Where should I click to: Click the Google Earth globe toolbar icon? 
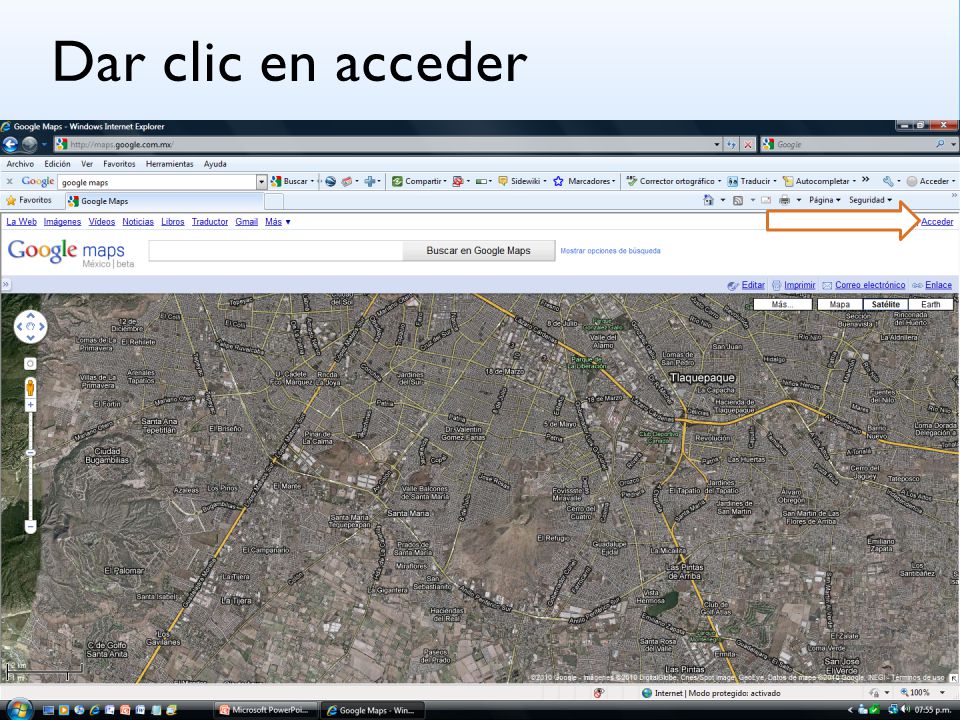point(331,181)
